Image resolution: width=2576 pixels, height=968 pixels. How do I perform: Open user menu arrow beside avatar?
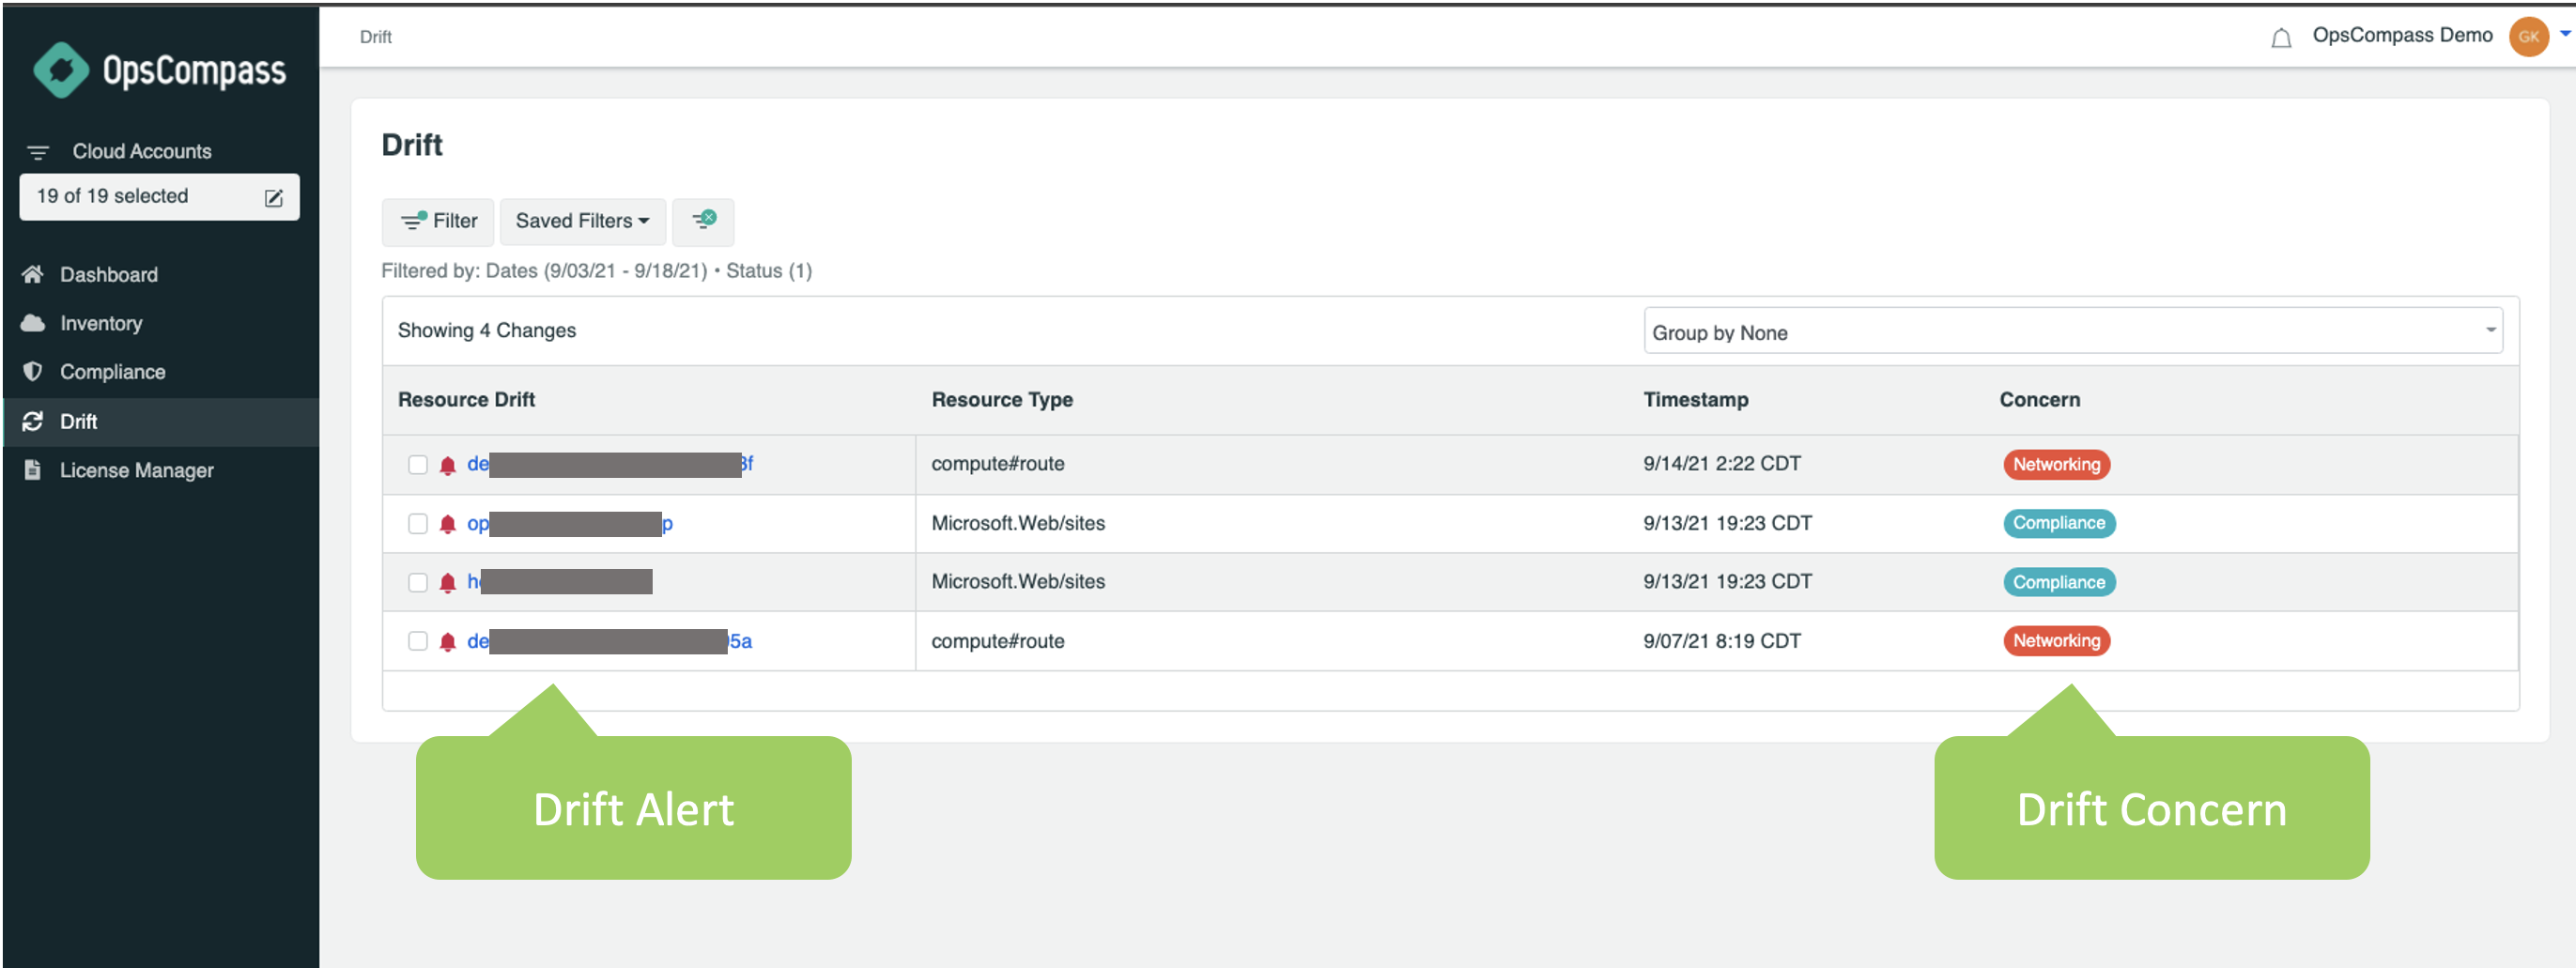coord(2565,34)
